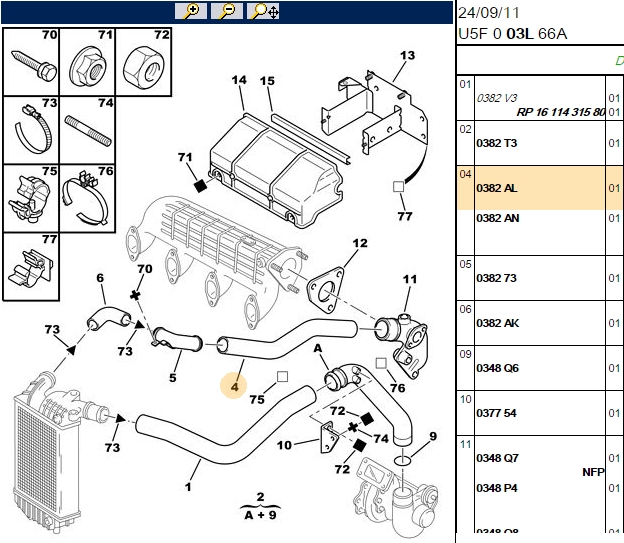
Task: Select part number 0382 AL row
Action: 540,188
